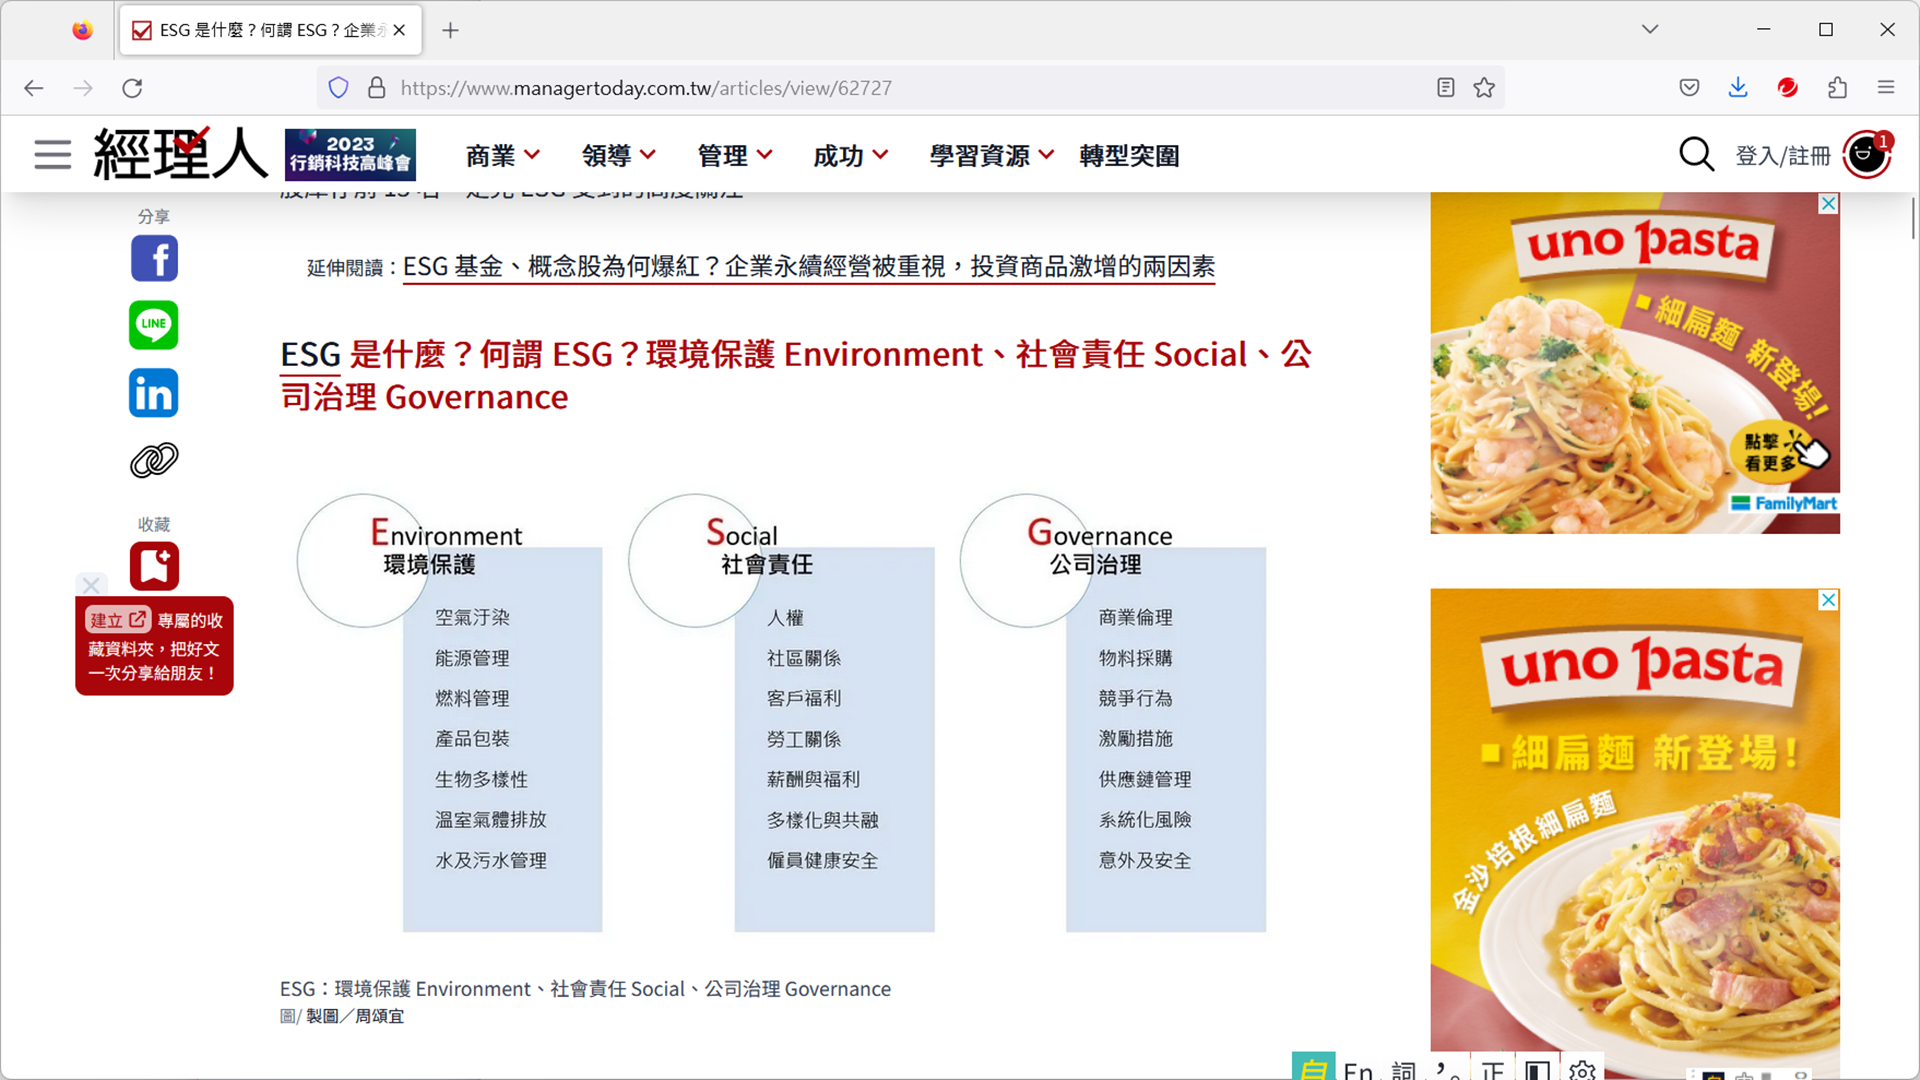The image size is (1920, 1080).
Task: Toggle IME En language mode
Action: 1358,1071
